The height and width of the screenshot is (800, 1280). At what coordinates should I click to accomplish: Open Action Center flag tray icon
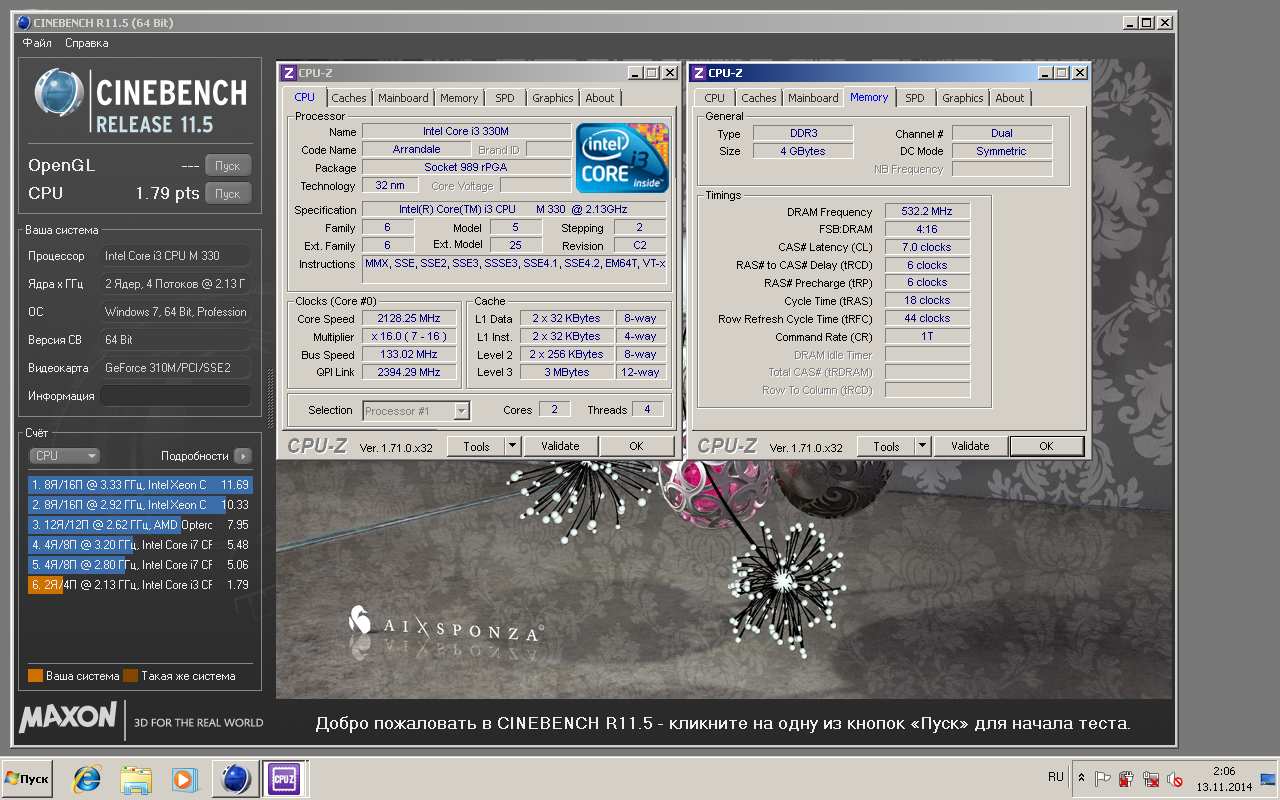pyautogui.click(x=1103, y=778)
